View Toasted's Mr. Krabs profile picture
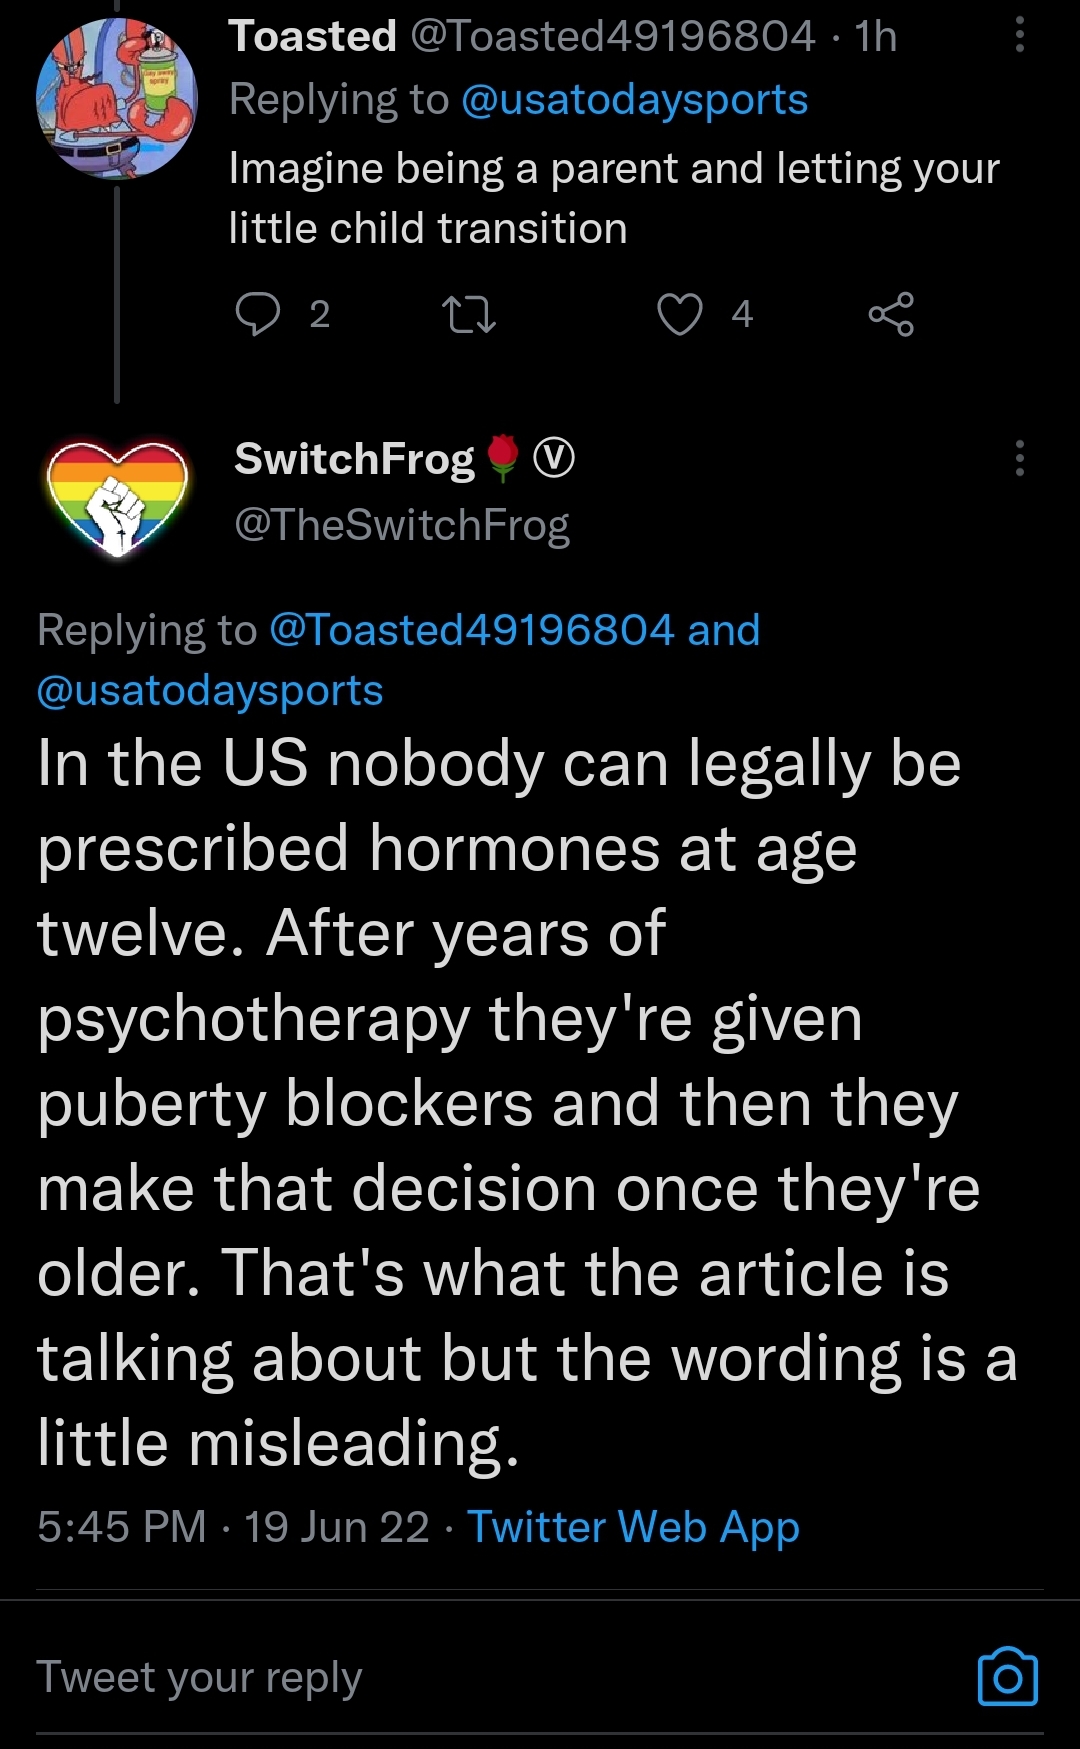Screen dimensions: 1080x1749 pyautogui.click(x=117, y=98)
